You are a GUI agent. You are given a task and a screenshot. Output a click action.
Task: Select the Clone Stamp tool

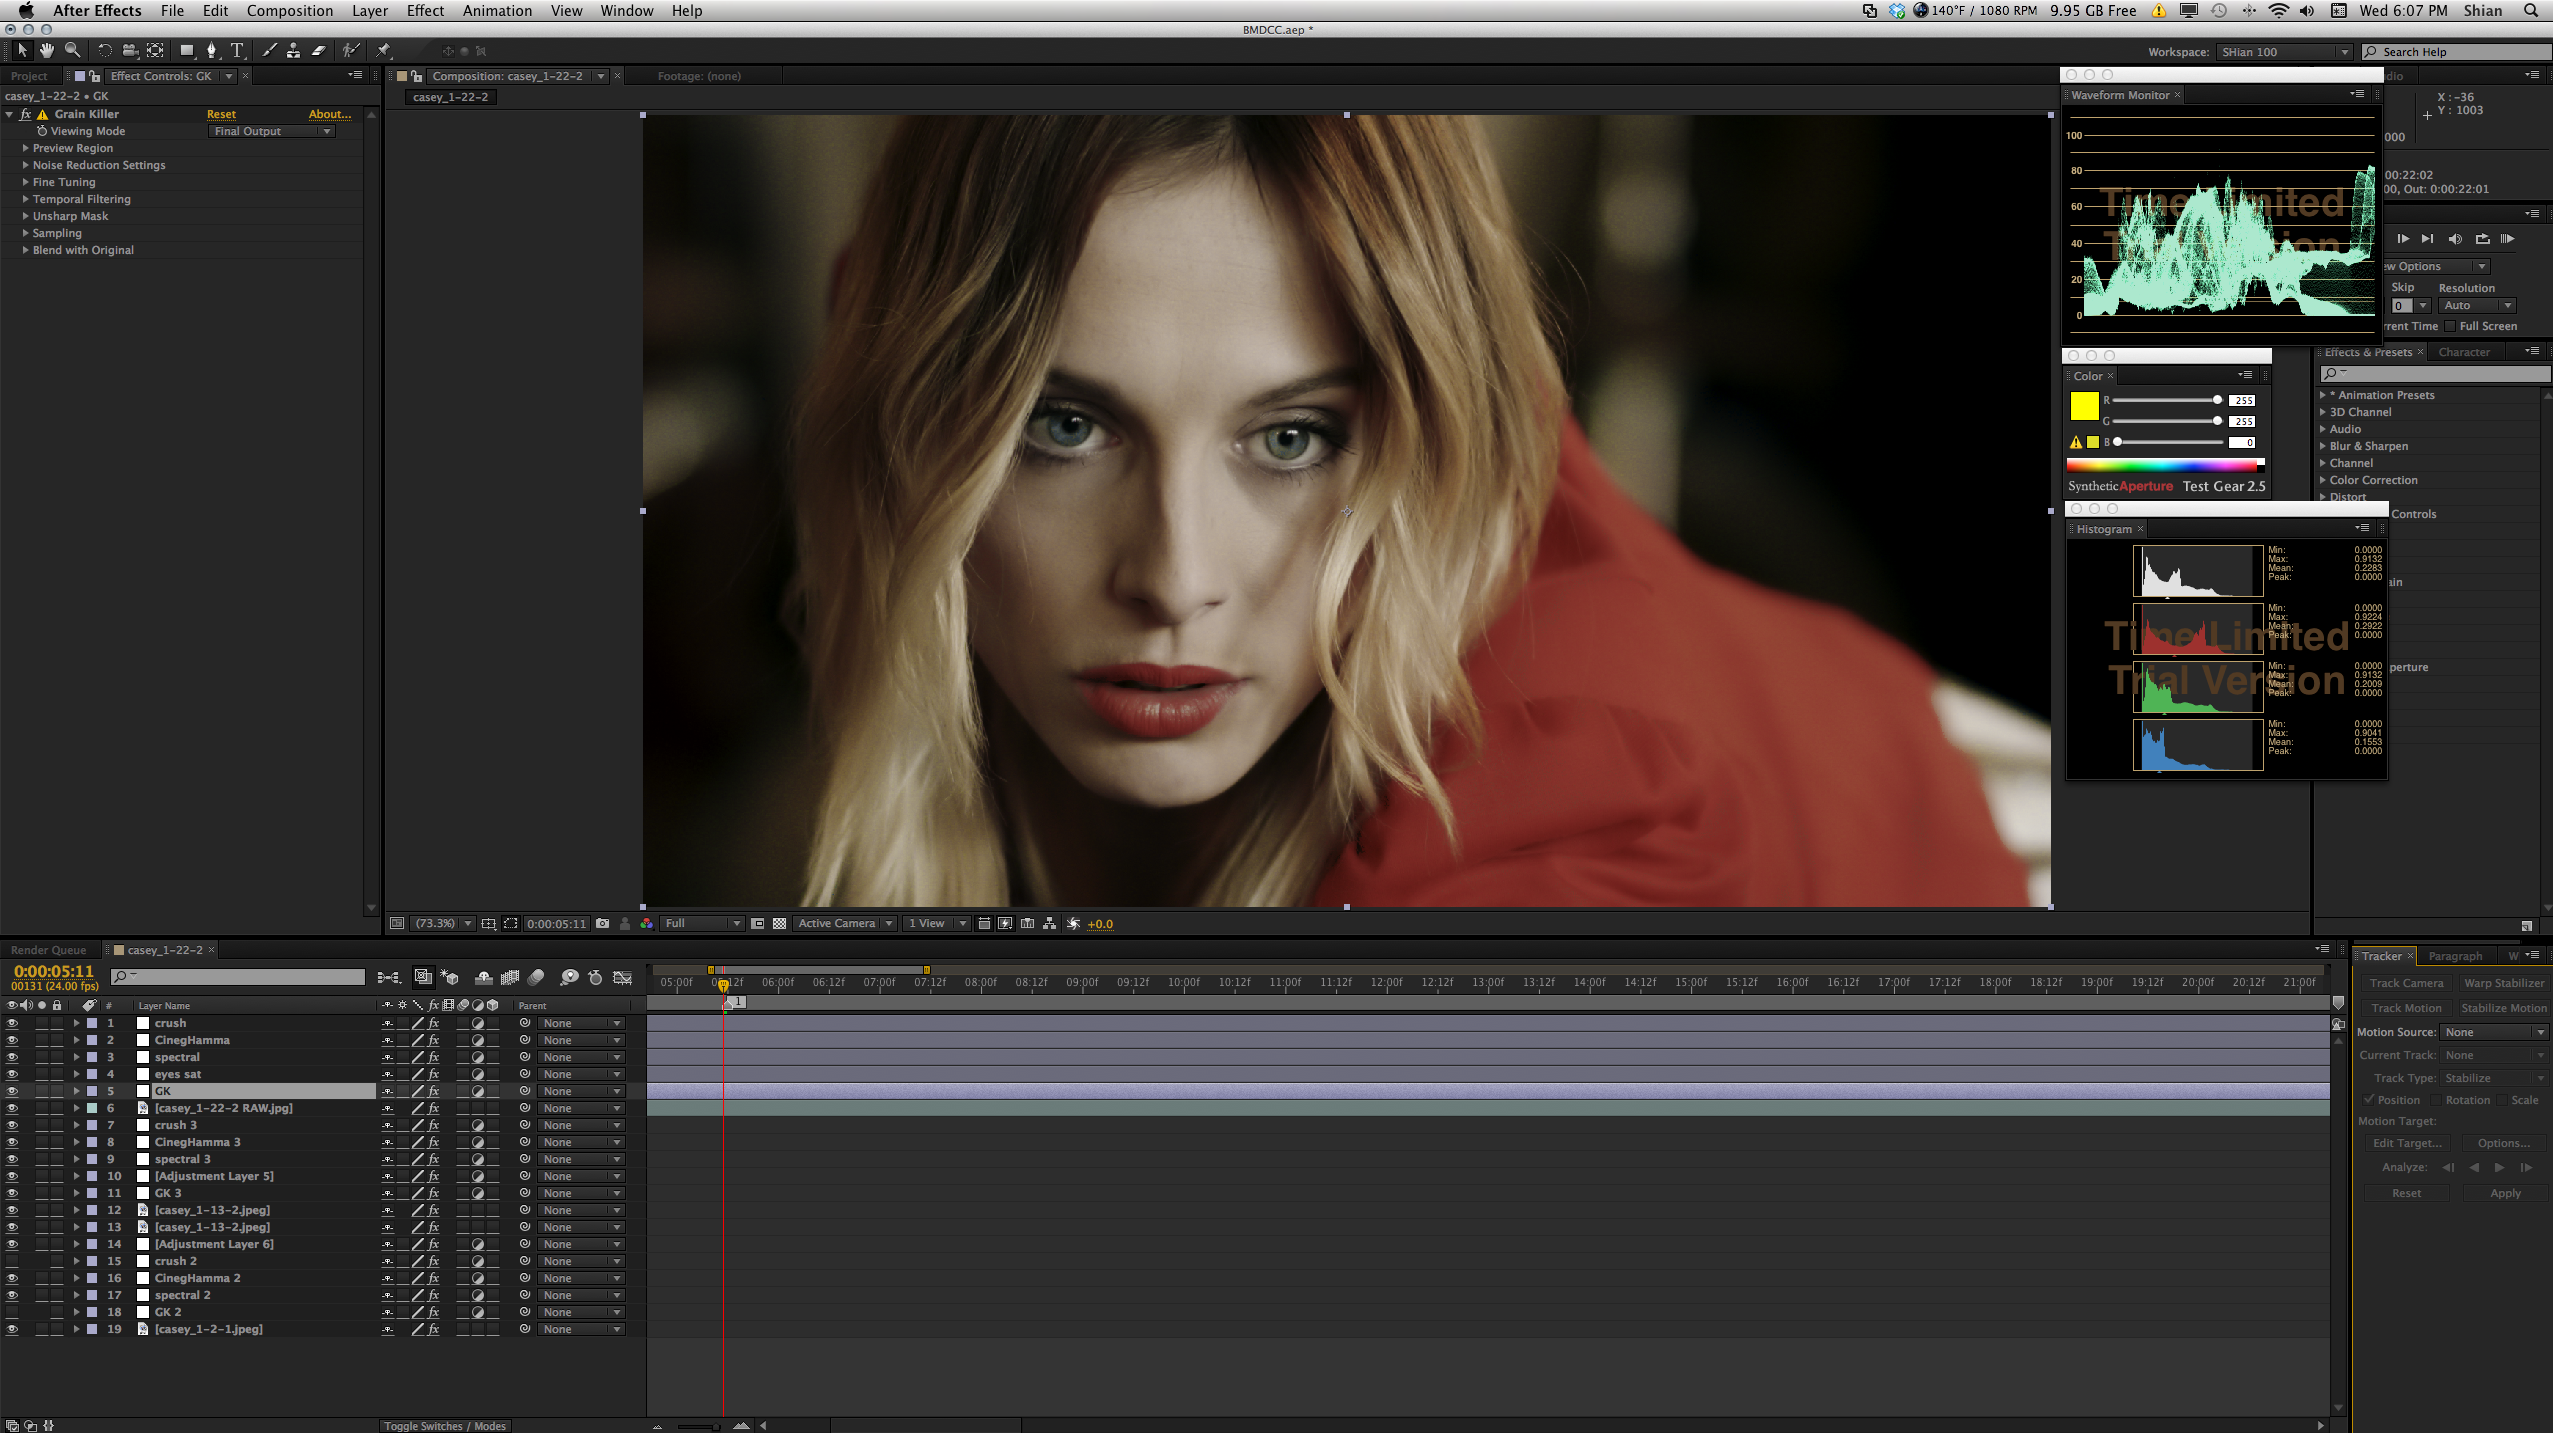pos(293,50)
